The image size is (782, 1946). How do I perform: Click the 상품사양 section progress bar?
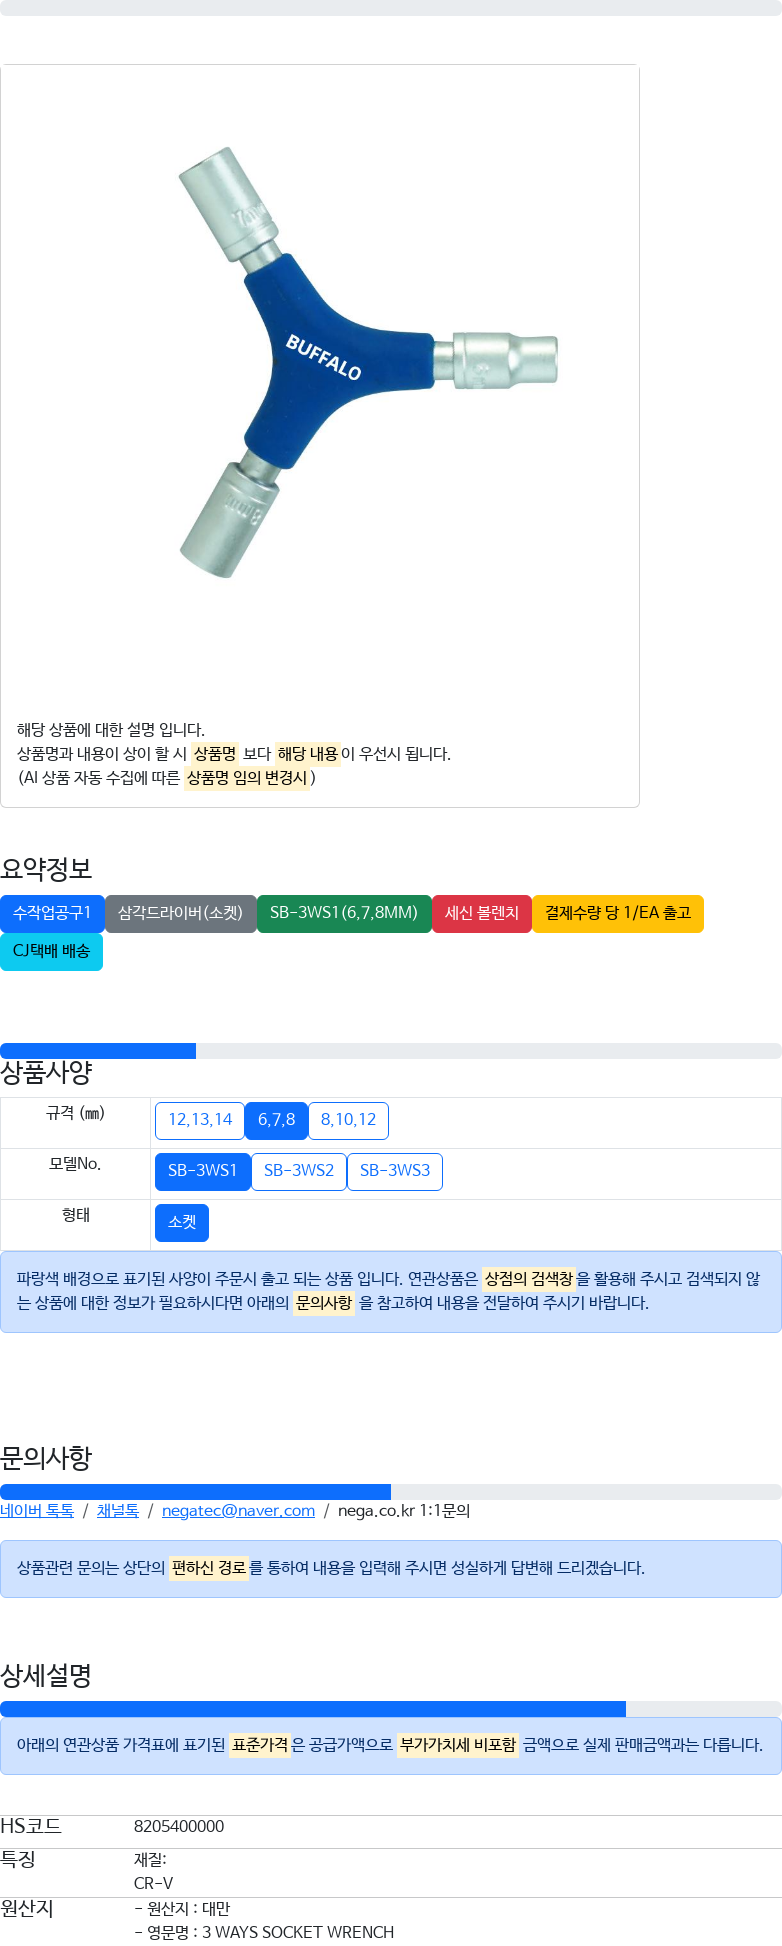(x=390, y=1050)
